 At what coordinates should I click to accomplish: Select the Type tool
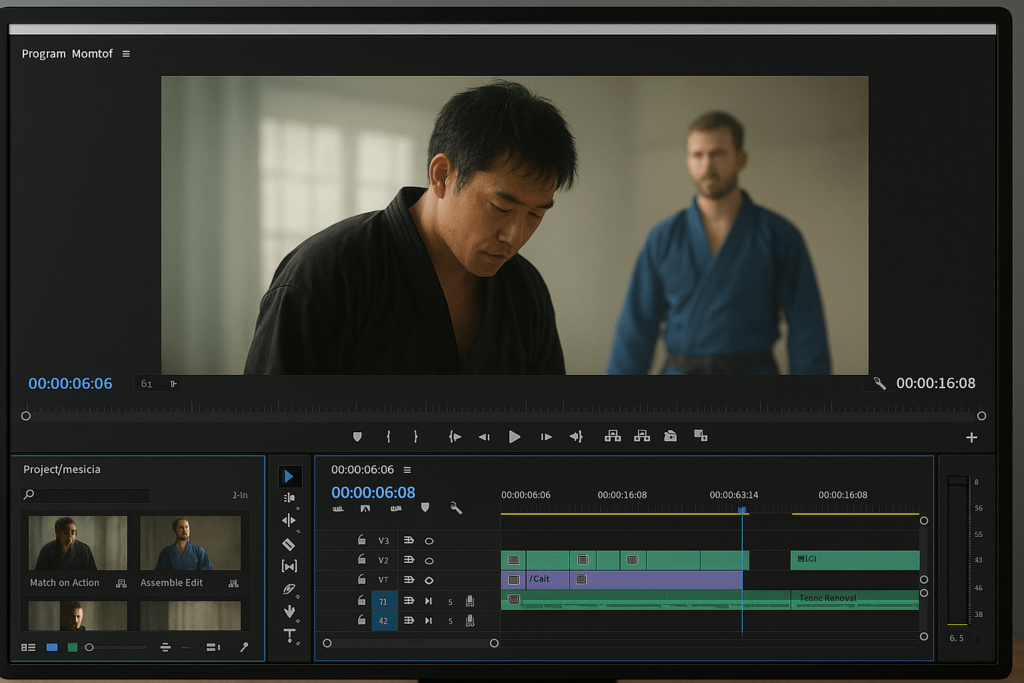pos(289,631)
